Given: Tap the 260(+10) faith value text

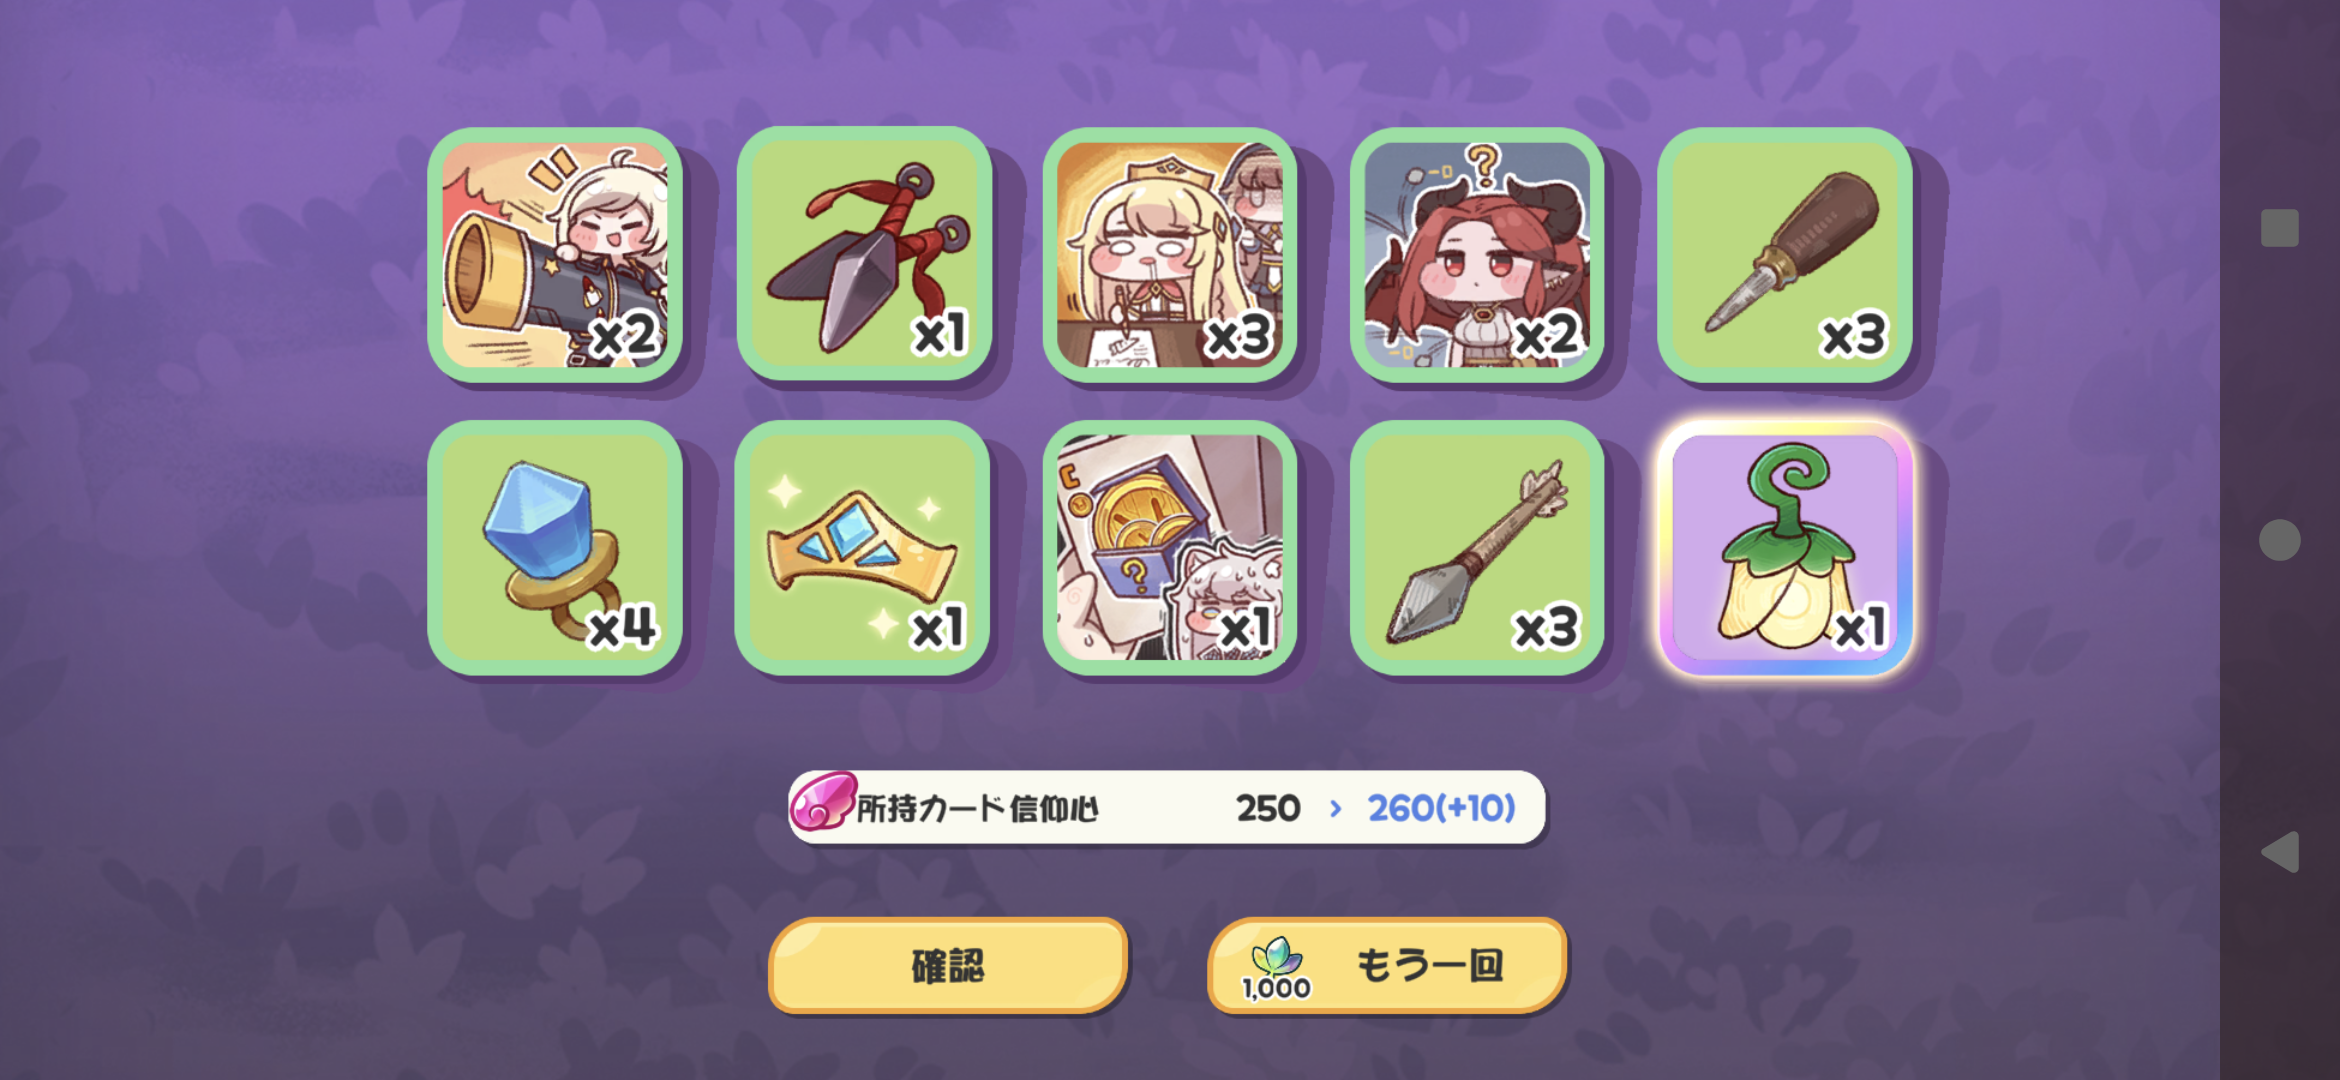Looking at the screenshot, I should pos(1441,808).
